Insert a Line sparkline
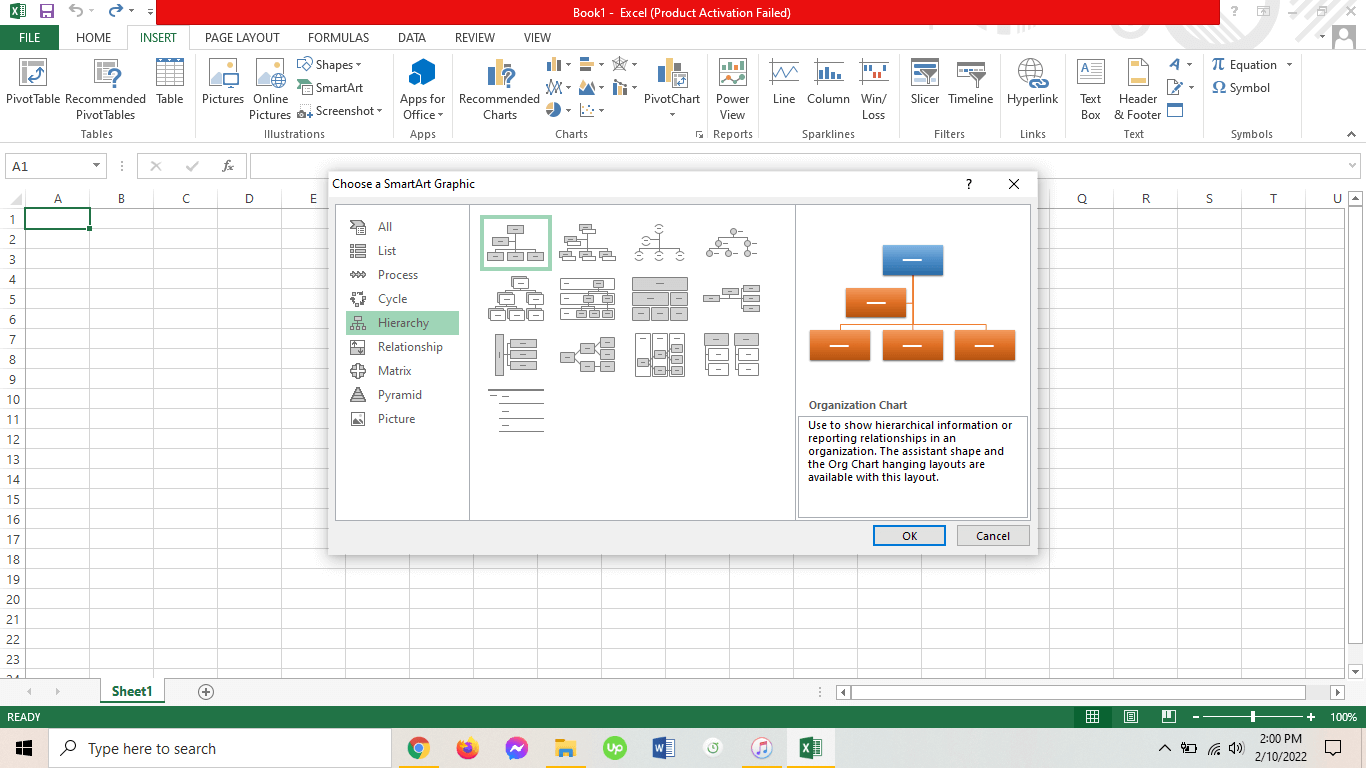 pos(784,82)
